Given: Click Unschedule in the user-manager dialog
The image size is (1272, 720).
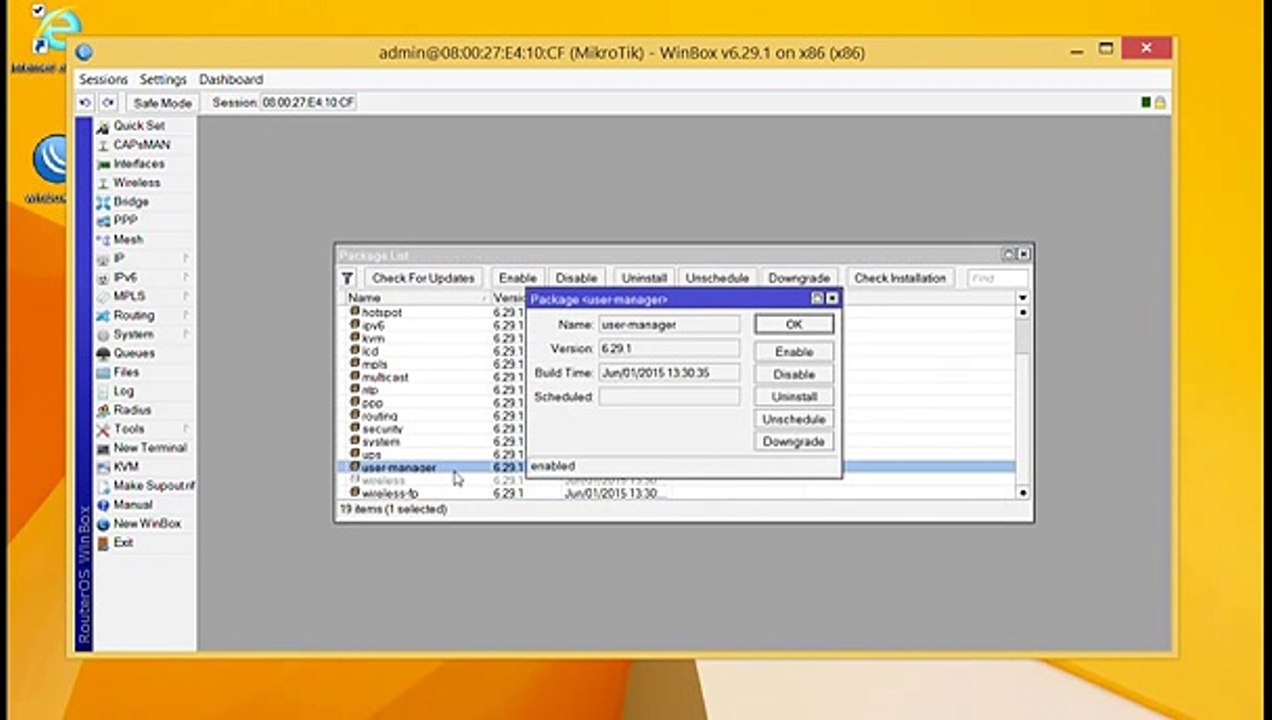Looking at the screenshot, I should [794, 419].
